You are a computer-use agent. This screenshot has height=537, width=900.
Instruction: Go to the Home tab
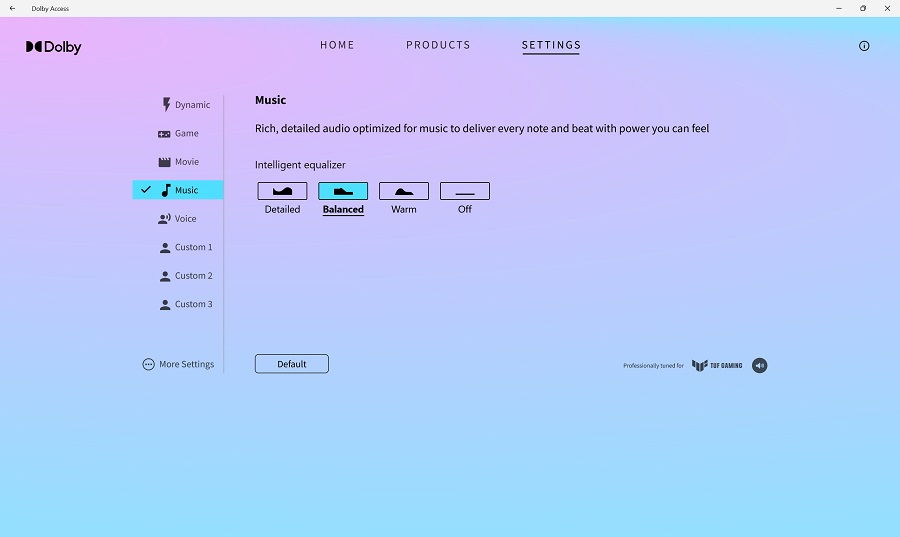[337, 45]
